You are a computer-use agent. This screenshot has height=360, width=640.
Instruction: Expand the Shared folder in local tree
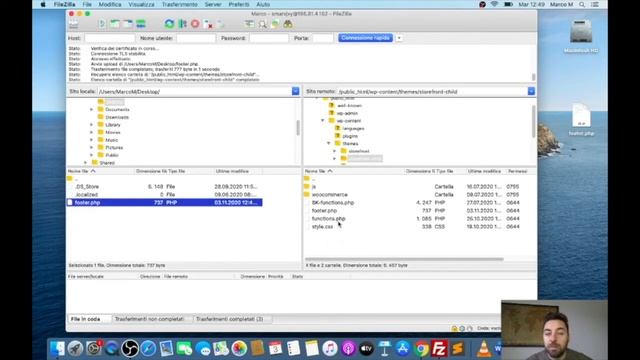[85, 163]
